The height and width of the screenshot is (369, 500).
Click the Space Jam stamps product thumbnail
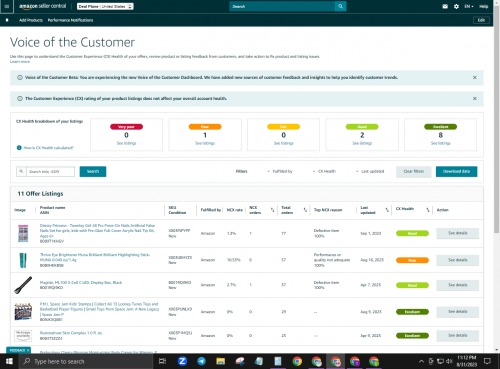(x=23, y=312)
